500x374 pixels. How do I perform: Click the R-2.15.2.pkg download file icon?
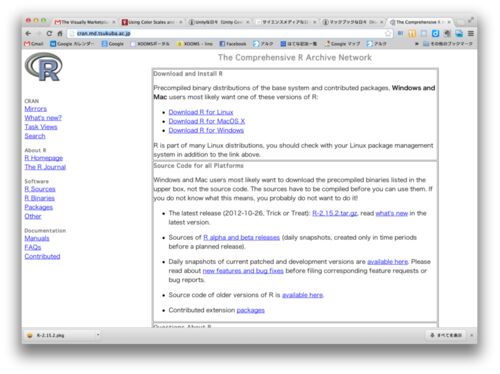30,335
